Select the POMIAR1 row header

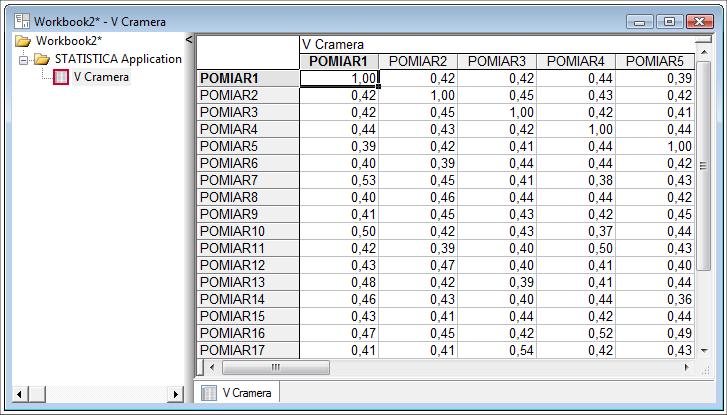(248, 78)
